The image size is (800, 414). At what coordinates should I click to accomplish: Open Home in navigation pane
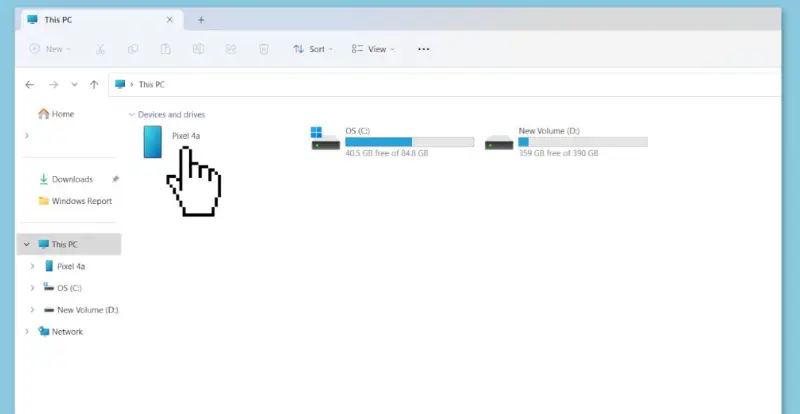[x=56, y=114]
